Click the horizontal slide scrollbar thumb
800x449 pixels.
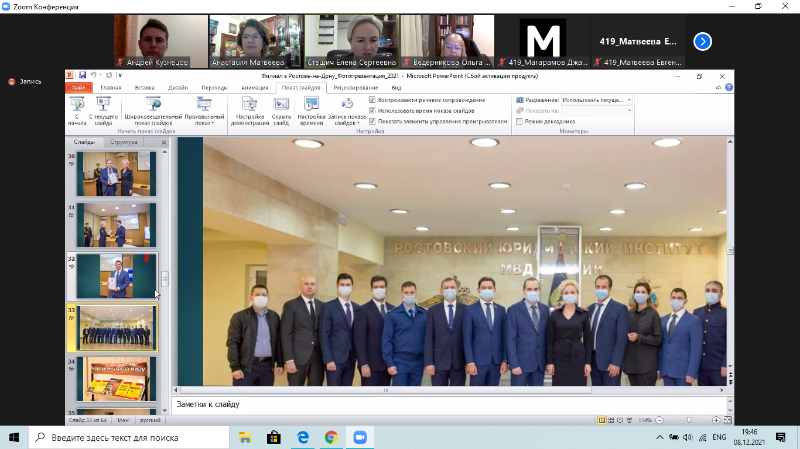pyautogui.click(x=386, y=390)
